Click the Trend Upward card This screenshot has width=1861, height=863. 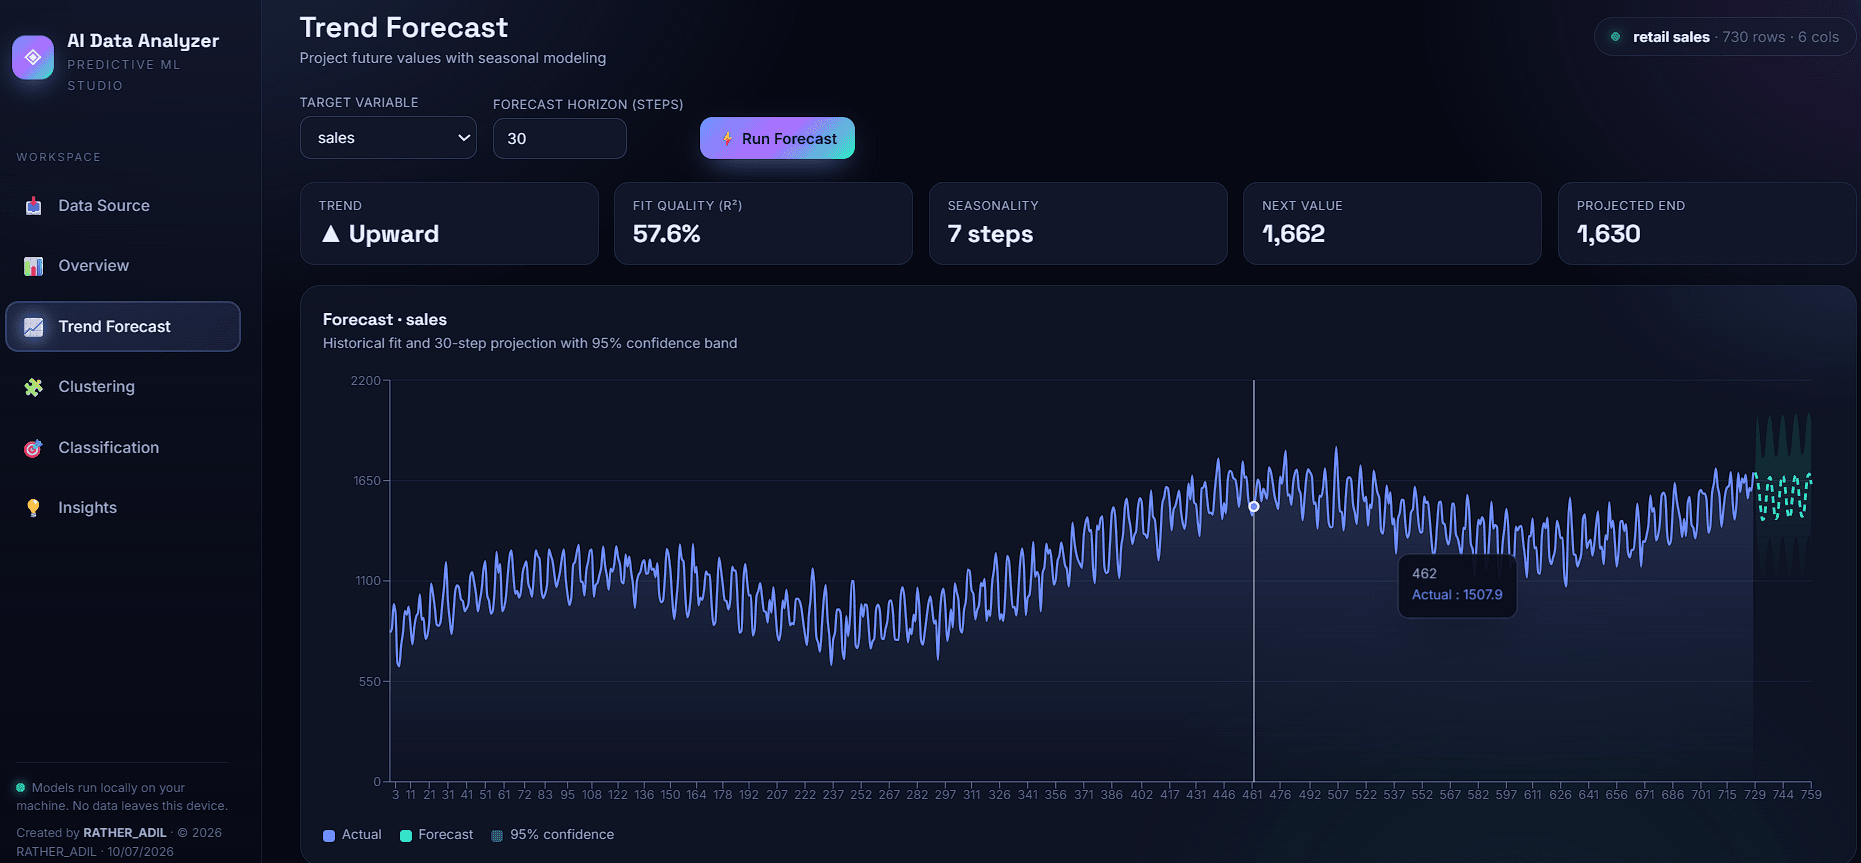pos(449,223)
